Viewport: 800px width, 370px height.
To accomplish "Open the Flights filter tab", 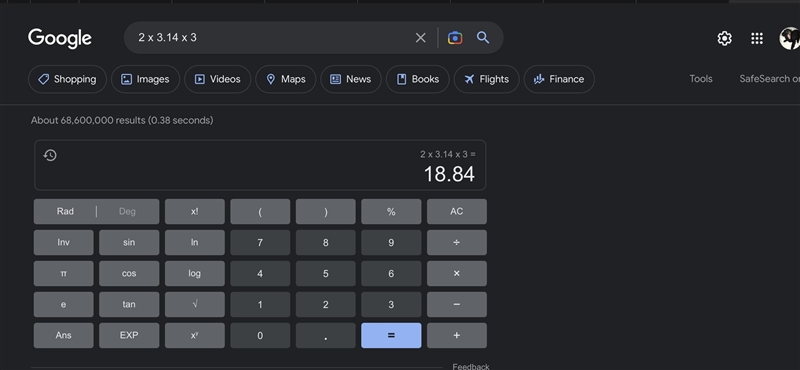I will click(x=487, y=79).
